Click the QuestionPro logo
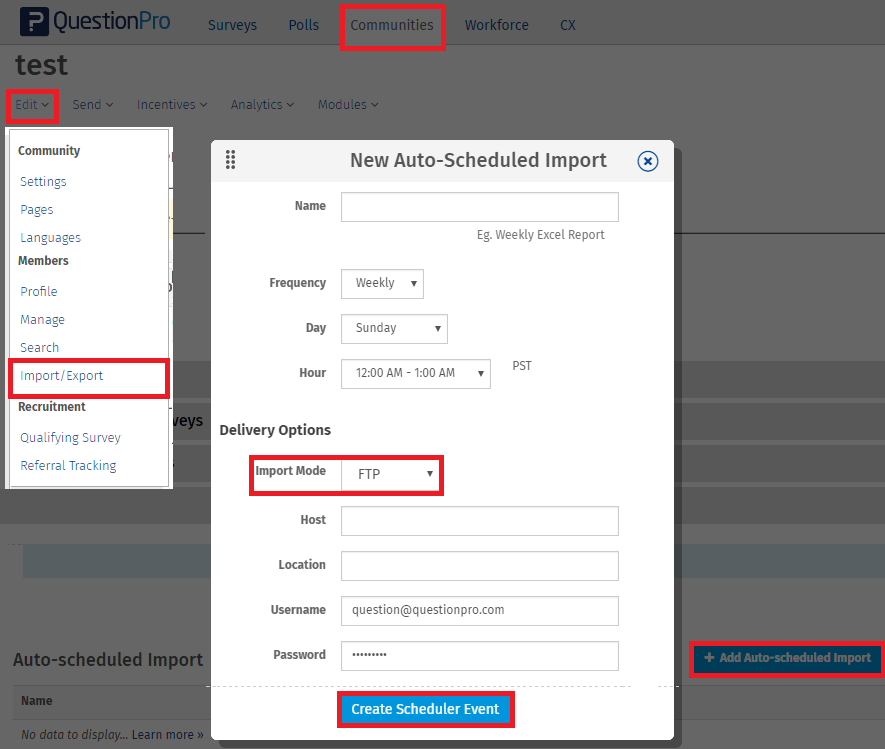 (95, 21)
